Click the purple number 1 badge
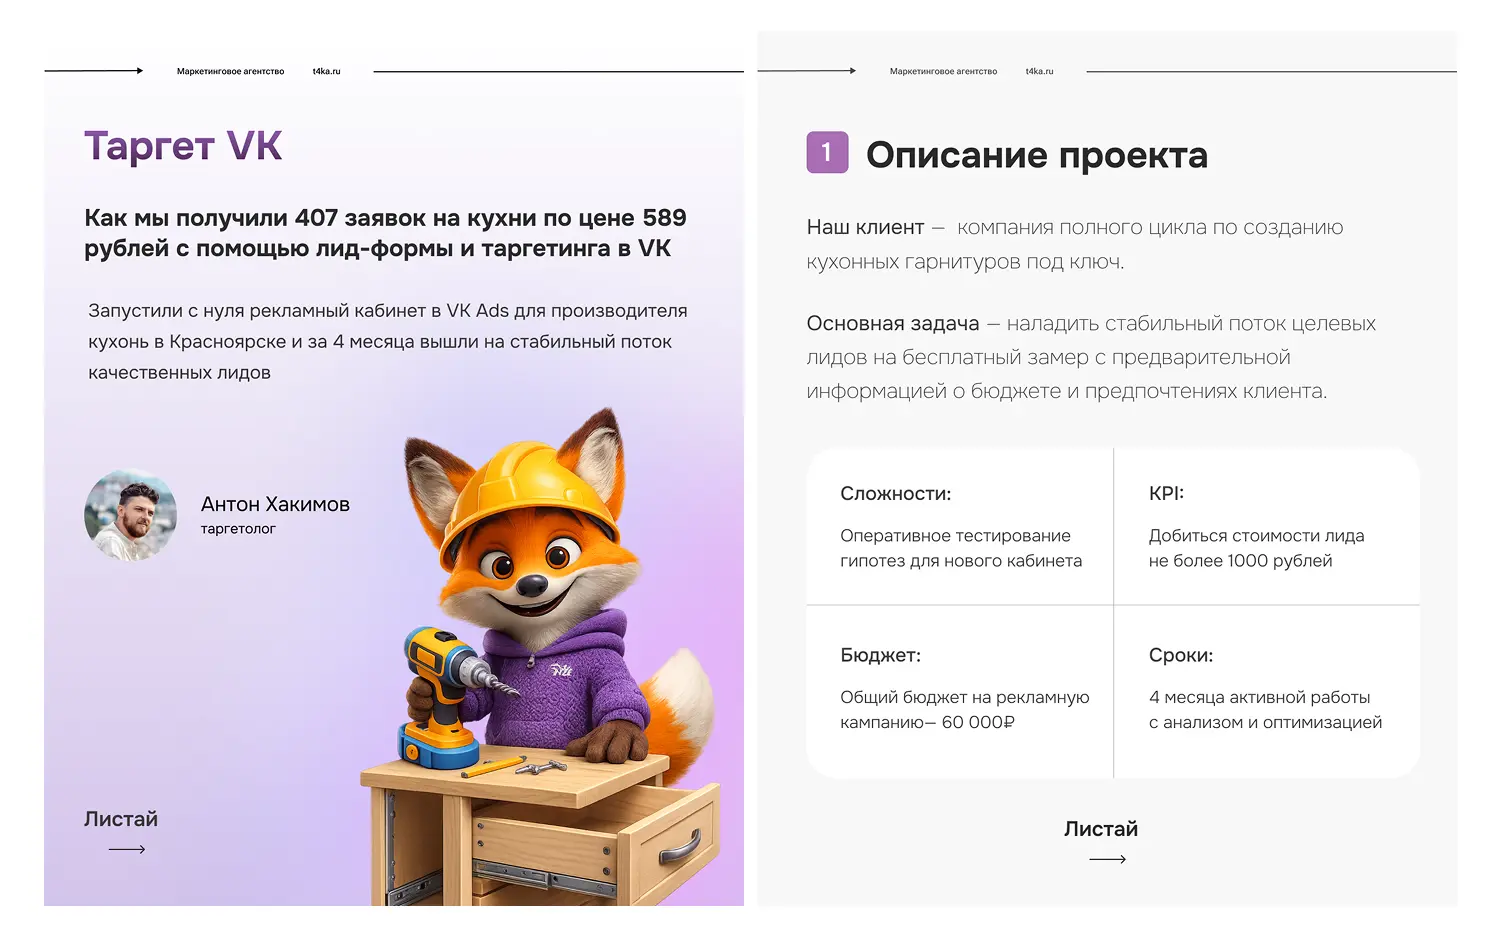This screenshot has width=1500, height=936. (x=827, y=152)
